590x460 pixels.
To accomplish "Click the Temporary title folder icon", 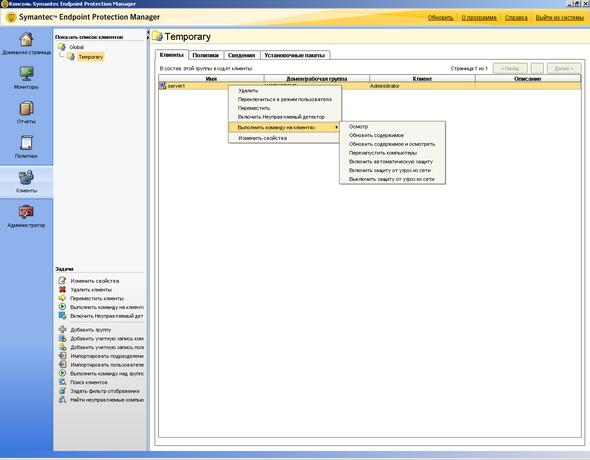I will [x=157, y=36].
